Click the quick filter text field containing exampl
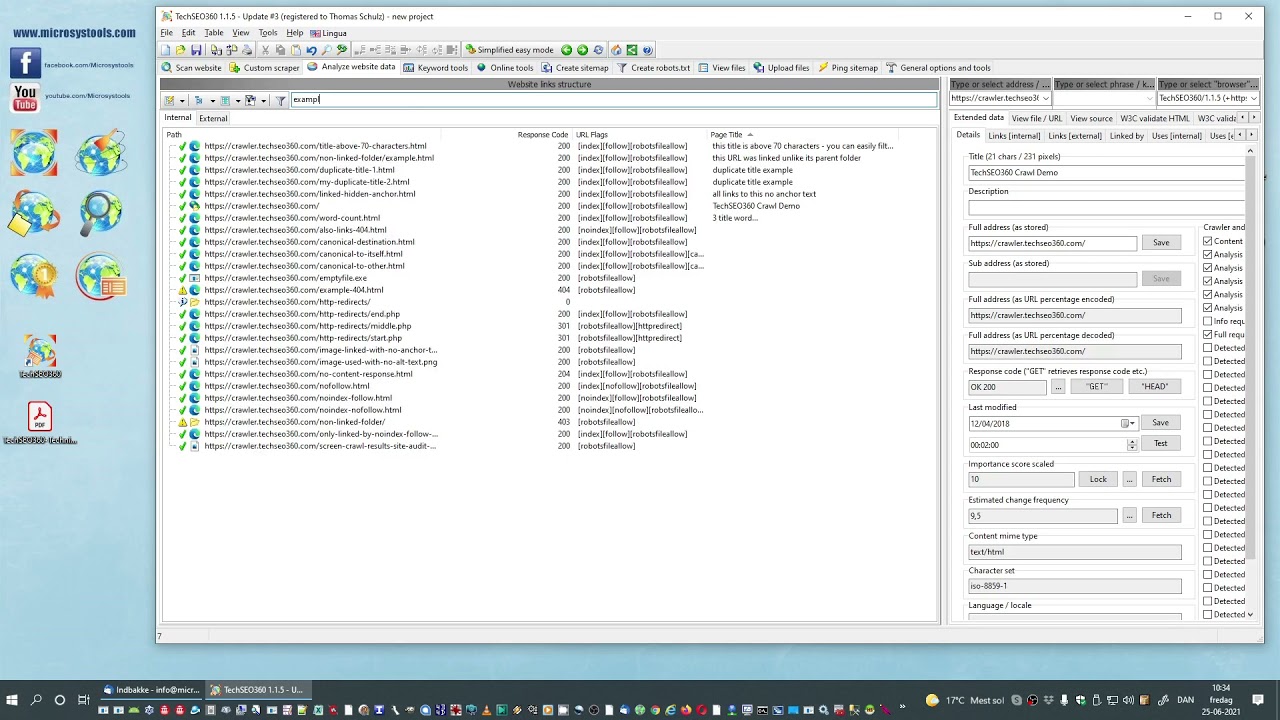The image size is (1280, 720). [612, 100]
